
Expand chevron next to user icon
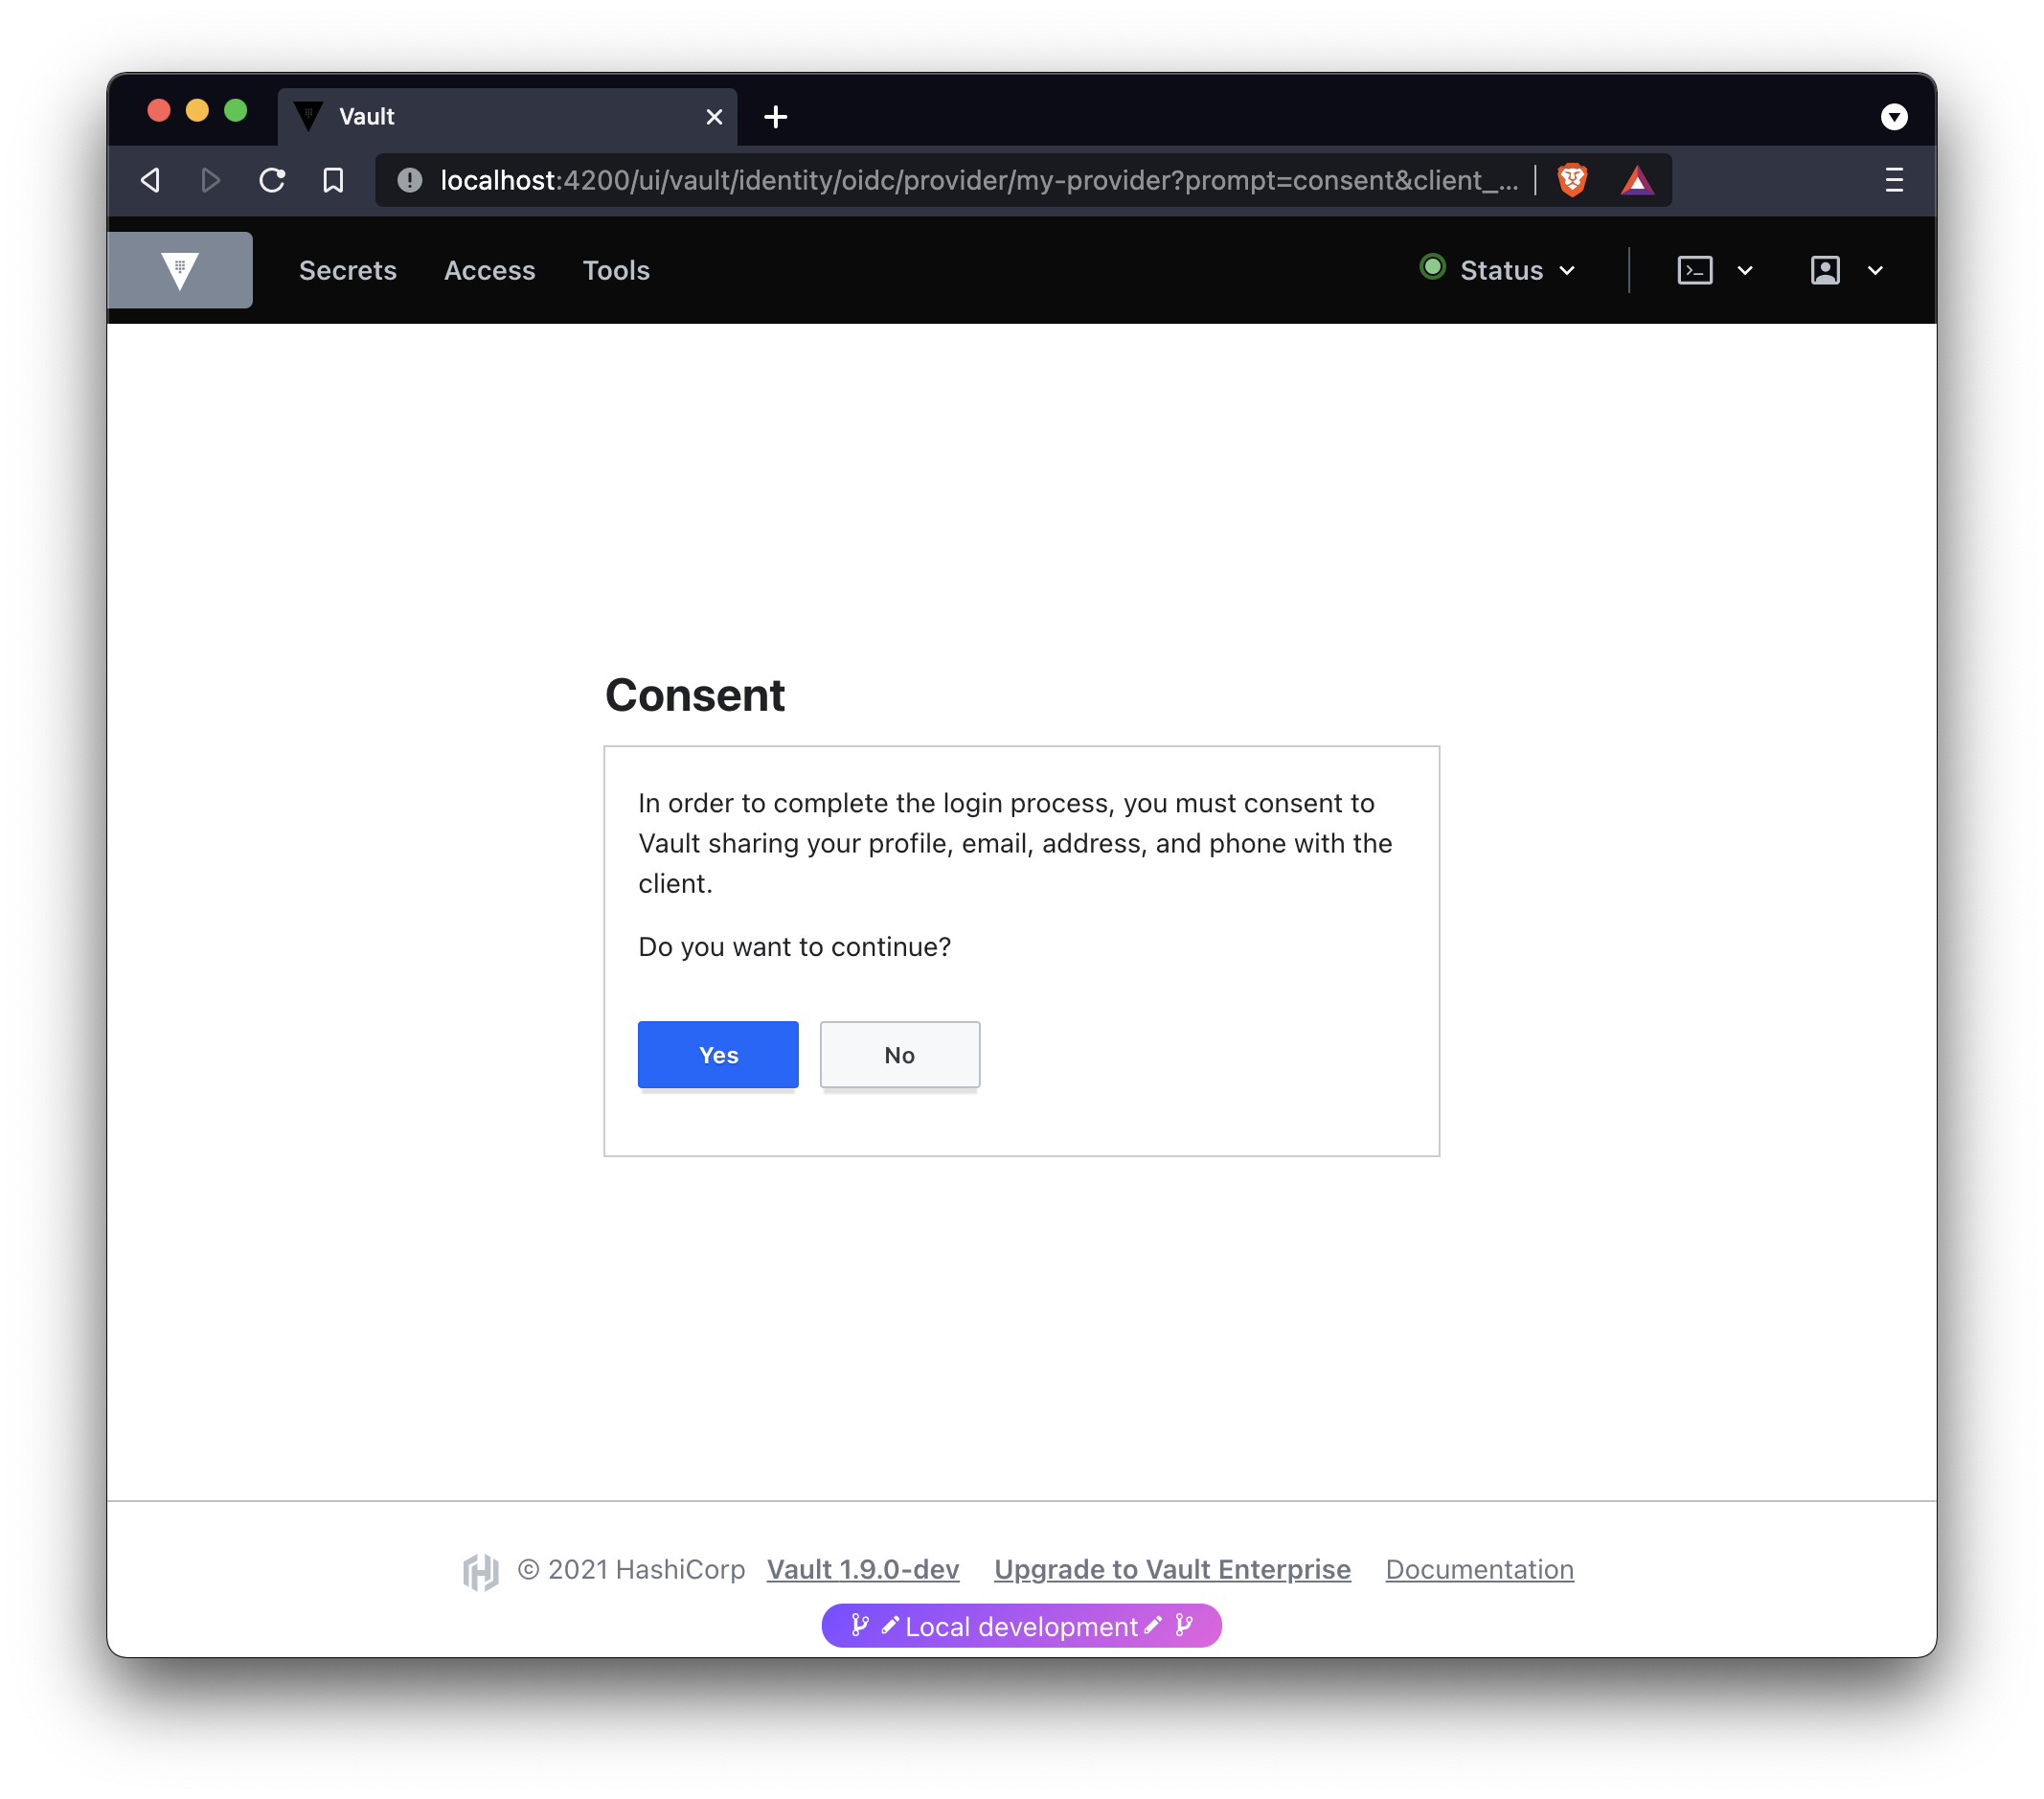pos(1875,270)
